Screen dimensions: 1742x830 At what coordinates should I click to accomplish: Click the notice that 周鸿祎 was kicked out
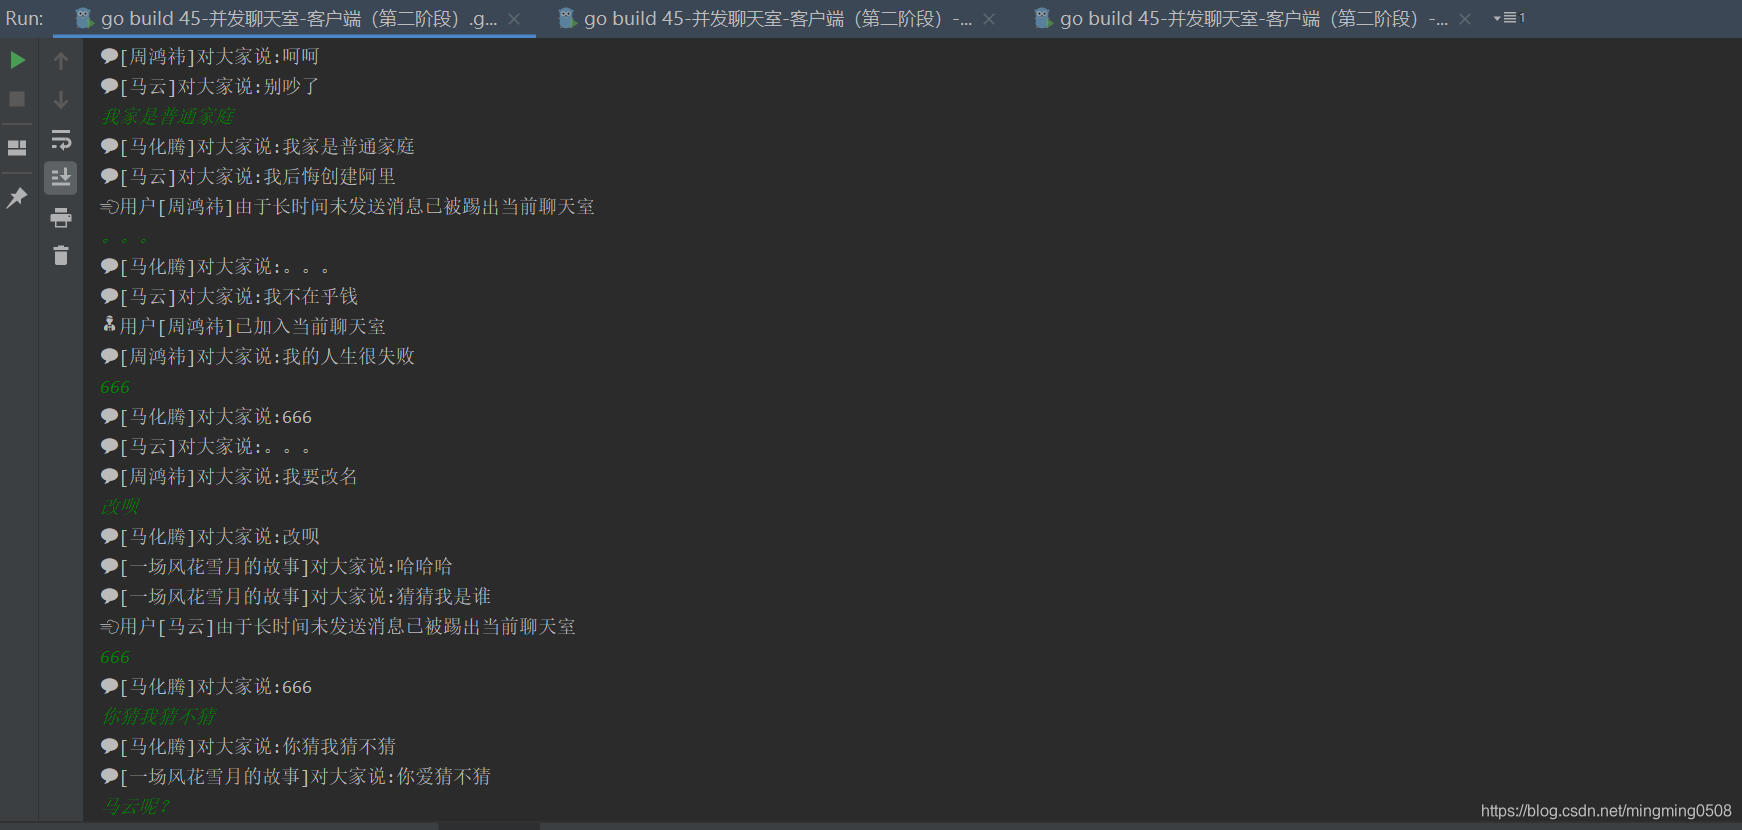(348, 207)
